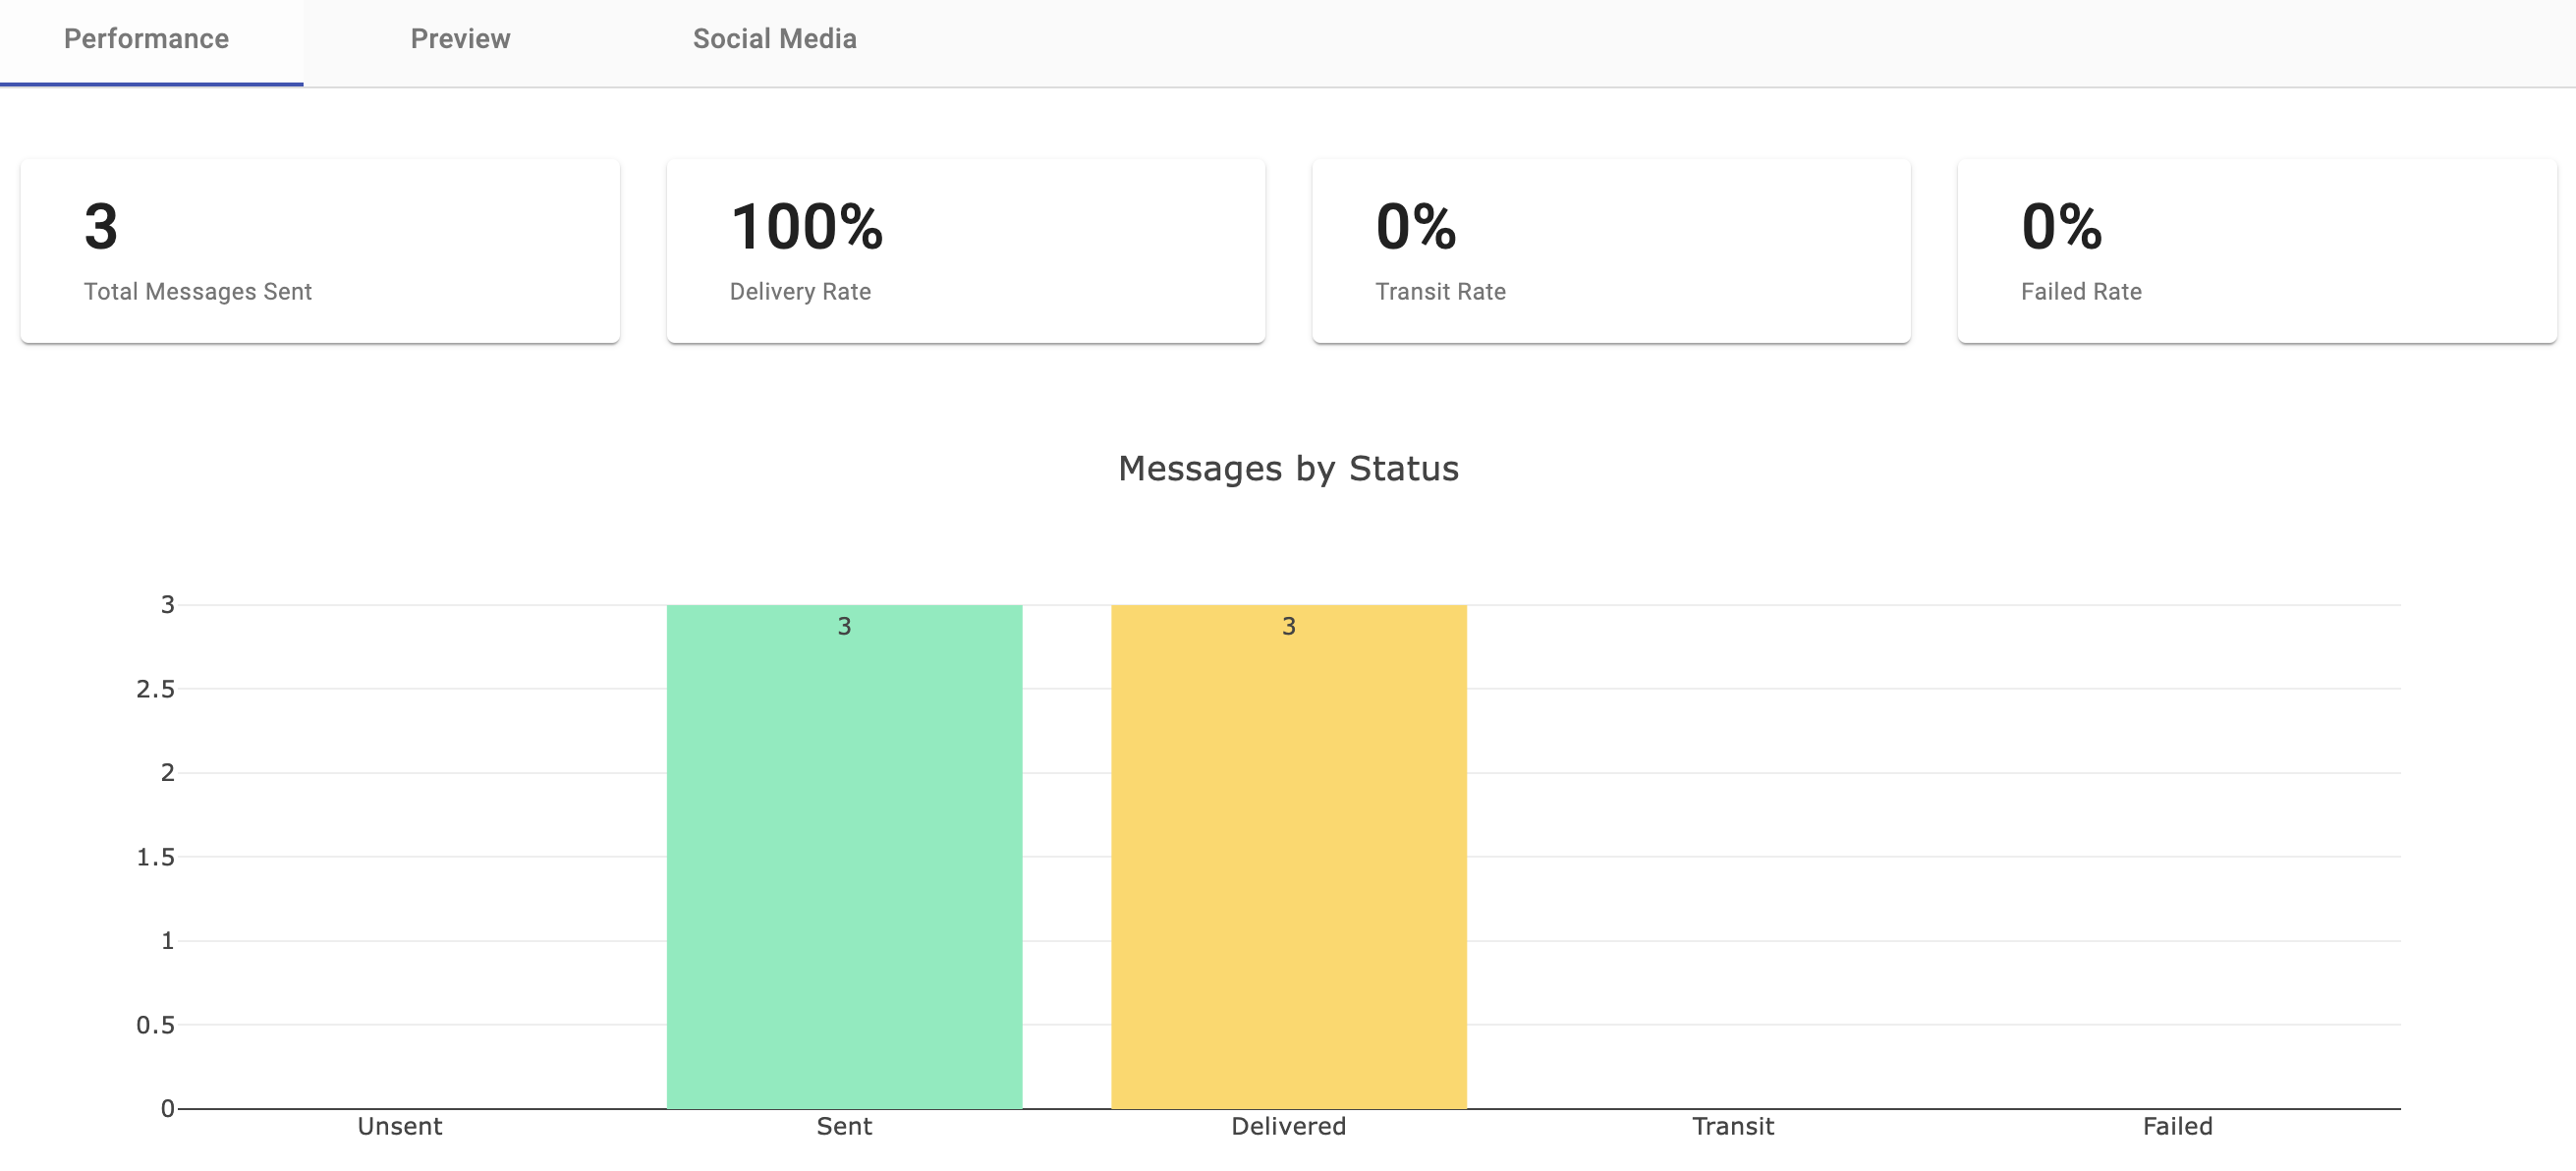Click the Delivered axis label
2576x1171 pixels.
[x=1288, y=1126]
